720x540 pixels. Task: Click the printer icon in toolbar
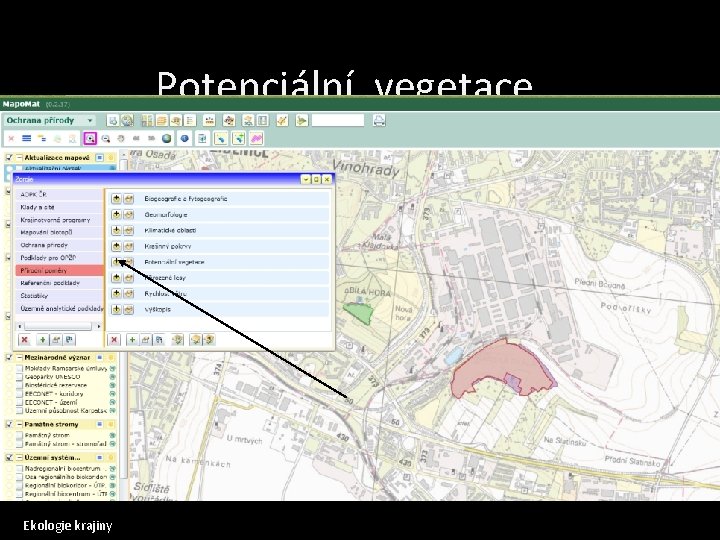[x=379, y=120]
